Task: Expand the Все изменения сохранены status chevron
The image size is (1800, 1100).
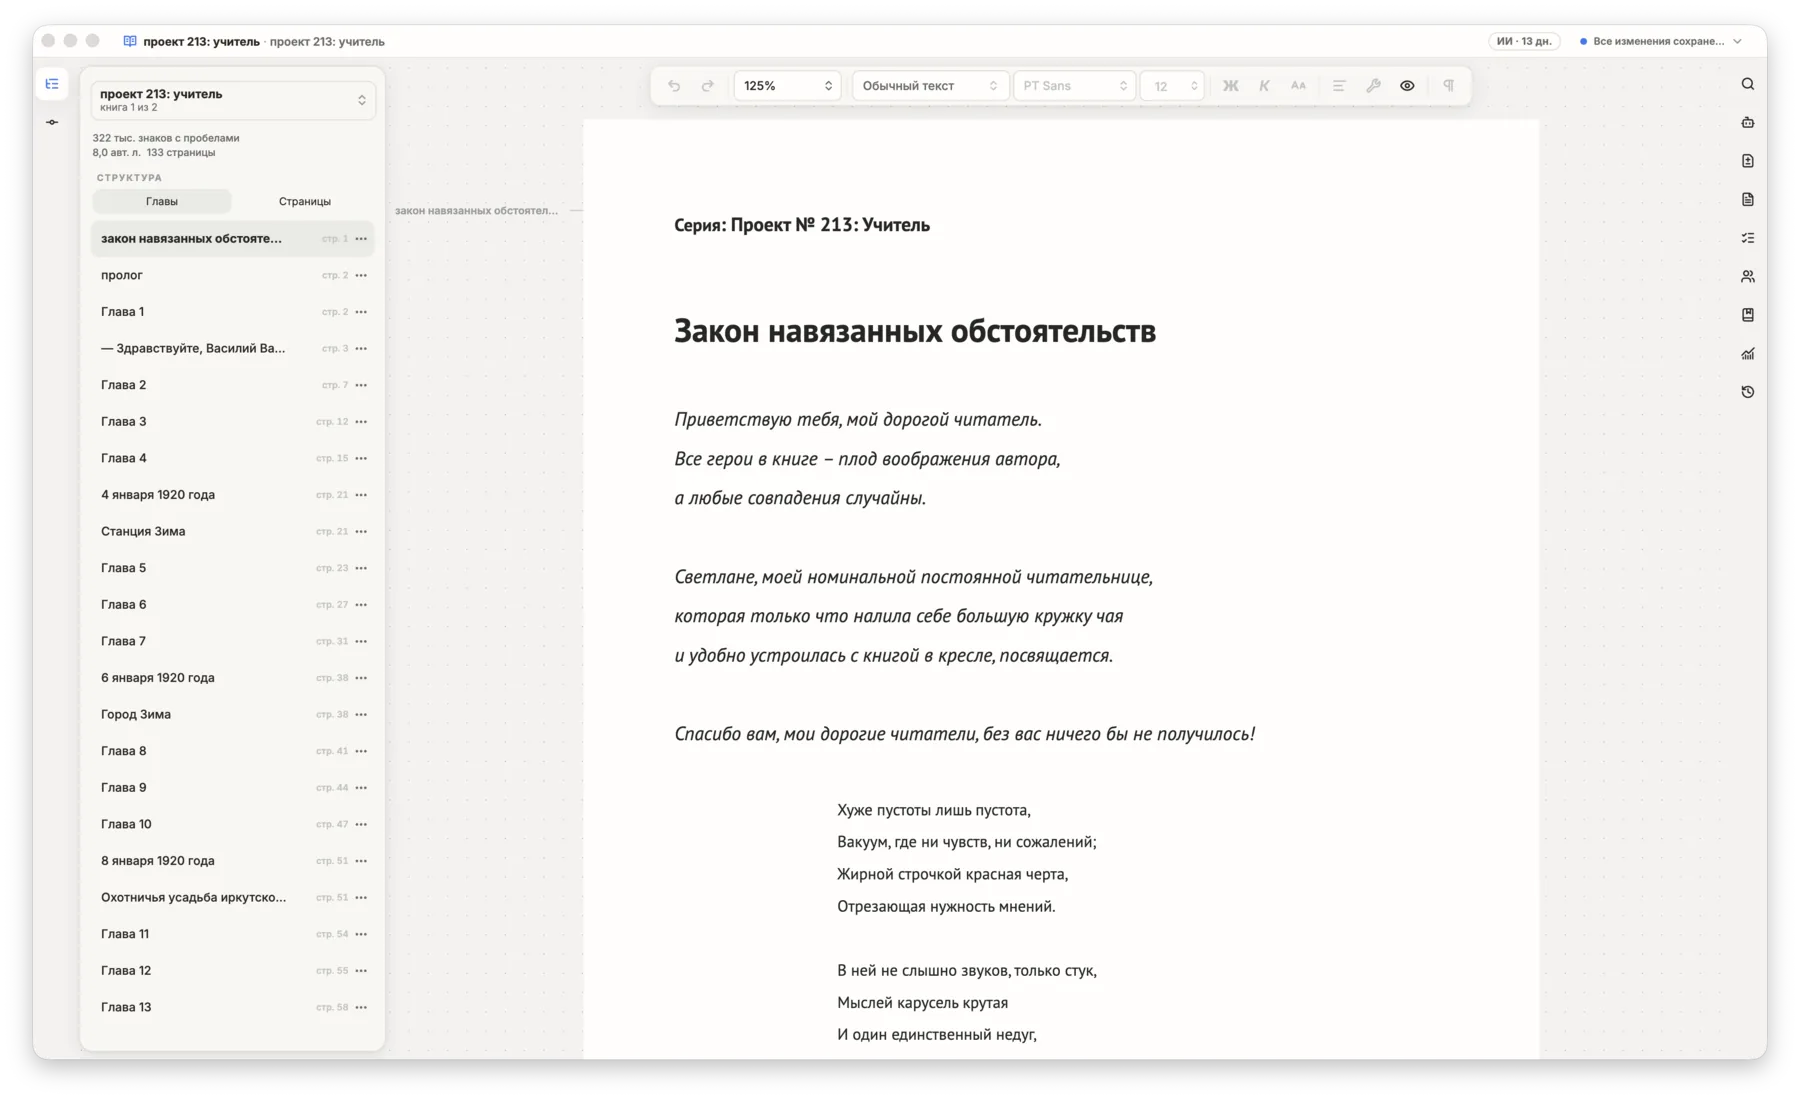Action: [x=1737, y=41]
